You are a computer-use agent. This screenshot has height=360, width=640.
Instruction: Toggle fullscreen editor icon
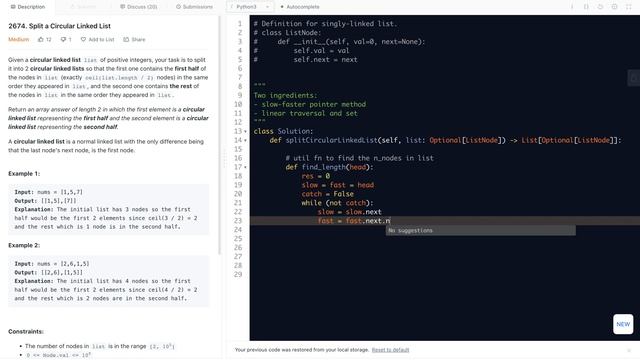tap(629, 7)
